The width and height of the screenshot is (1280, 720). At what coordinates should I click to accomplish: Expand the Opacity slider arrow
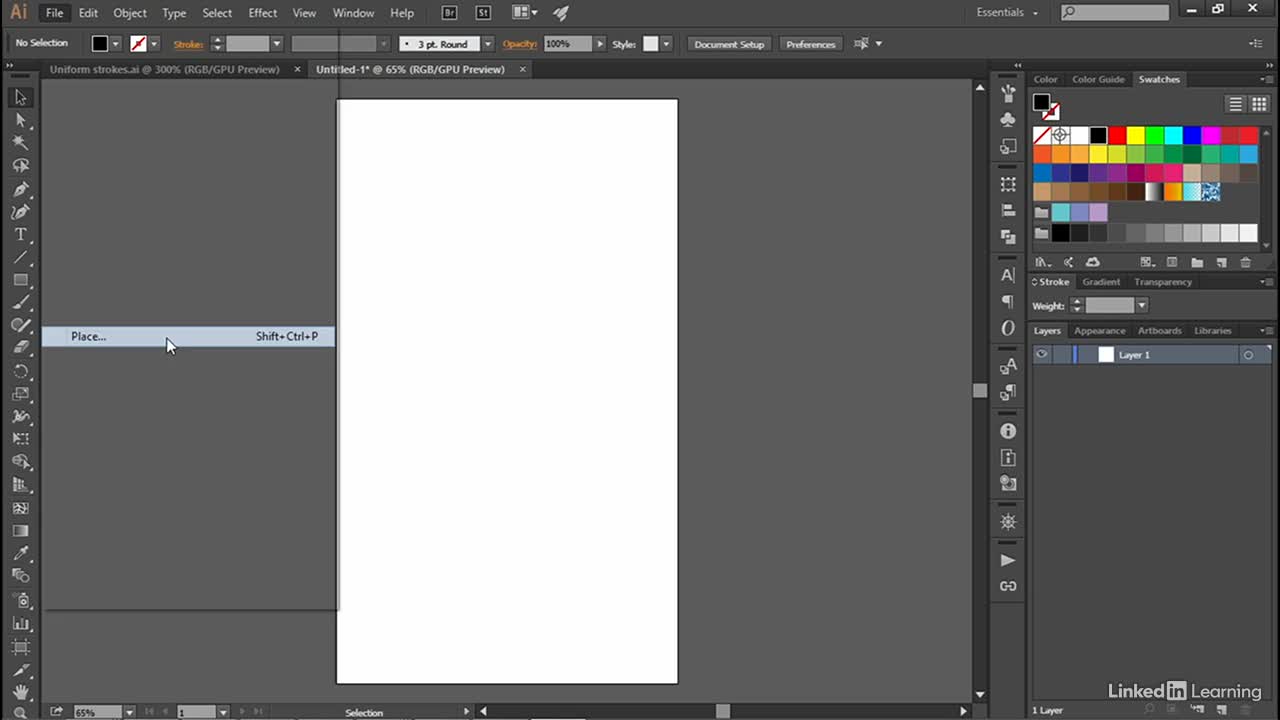click(600, 44)
